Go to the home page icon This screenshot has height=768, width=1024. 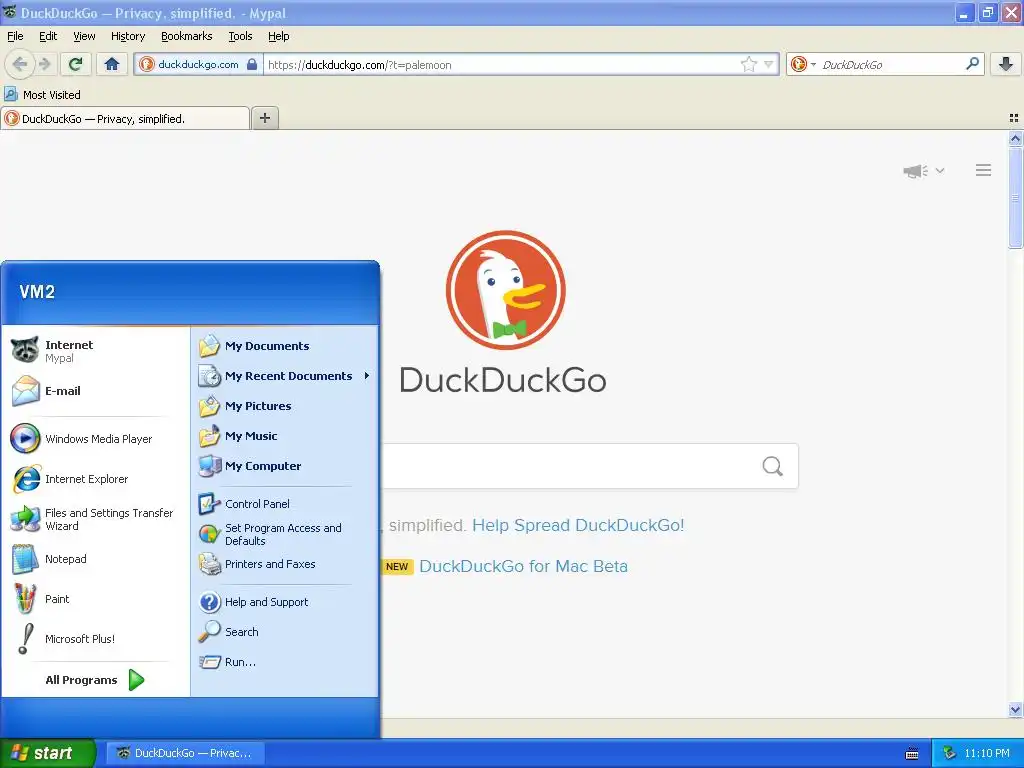coord(112,64)
